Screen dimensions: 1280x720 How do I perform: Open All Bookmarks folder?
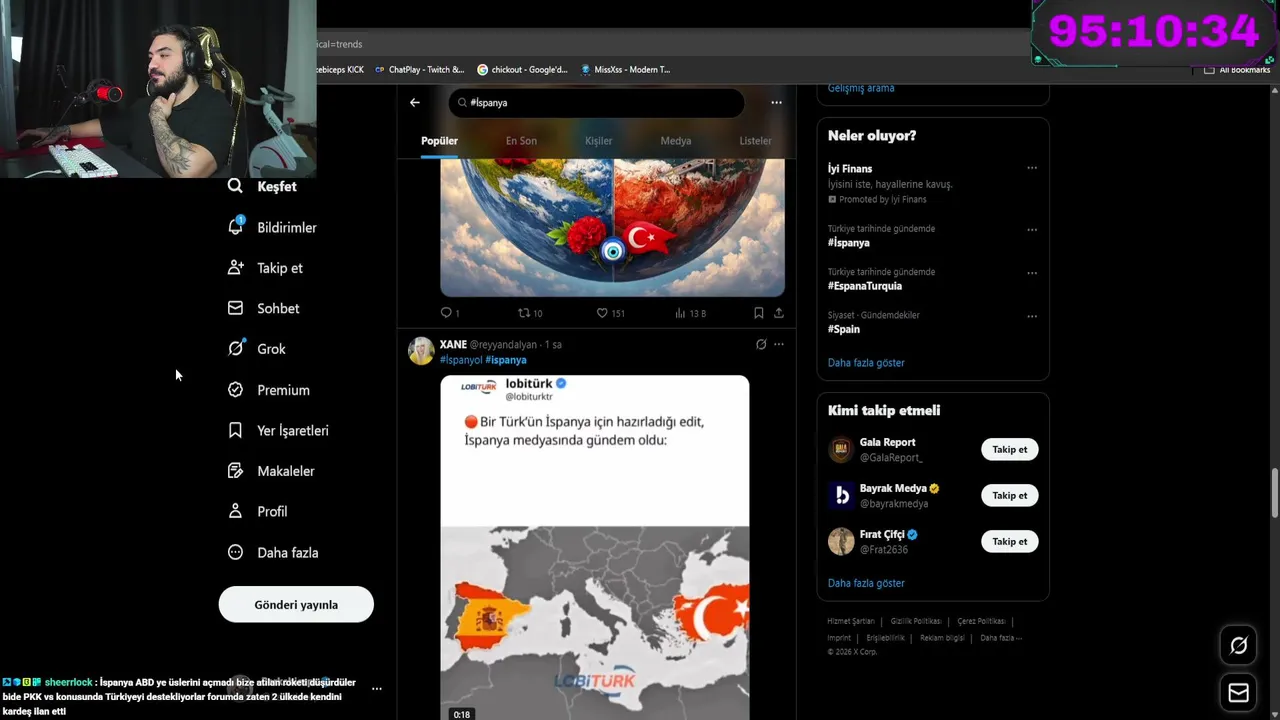point(1237,70)
